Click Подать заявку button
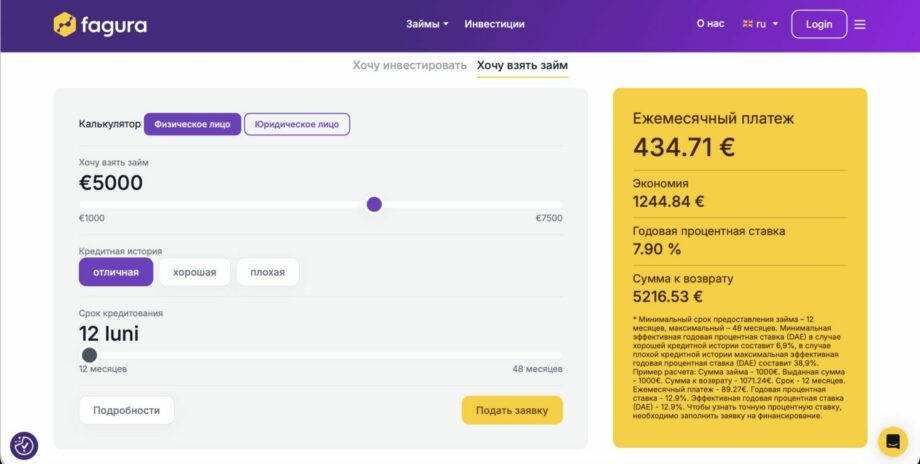920x464 pixels. [512, 410]
